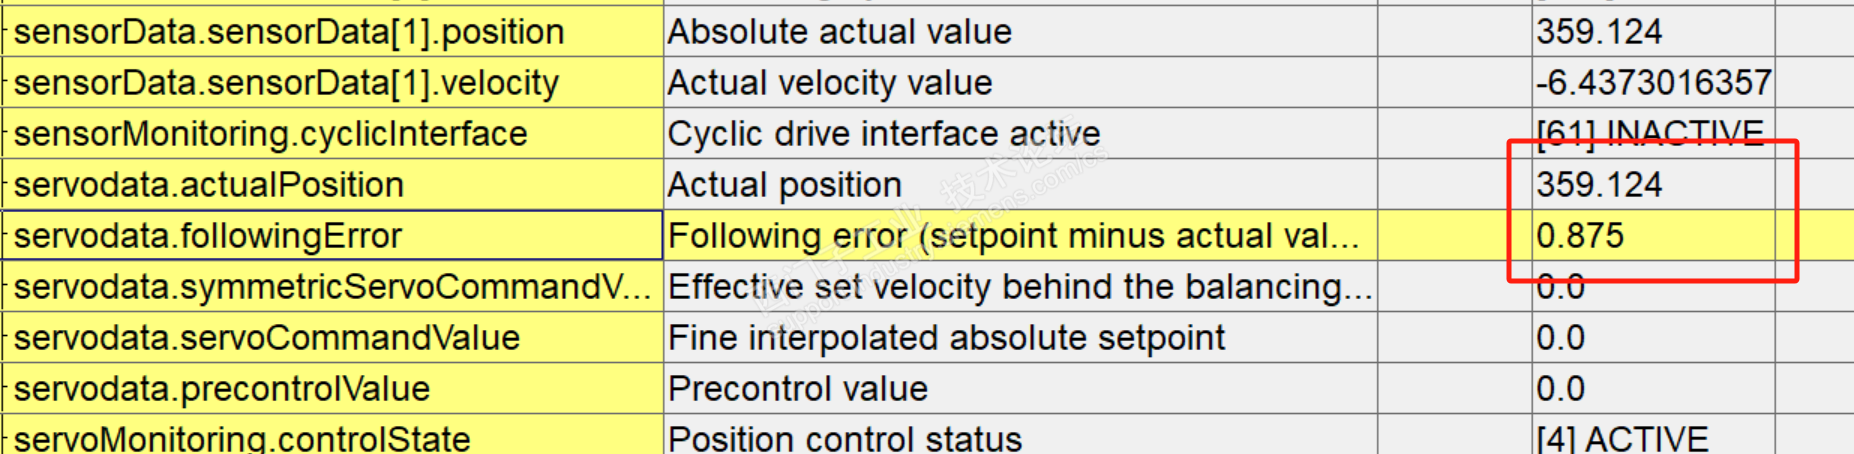The image size is (1854, 454).
Task: Click the servodata.actualPosition name cell
Action: coord(209,185)
